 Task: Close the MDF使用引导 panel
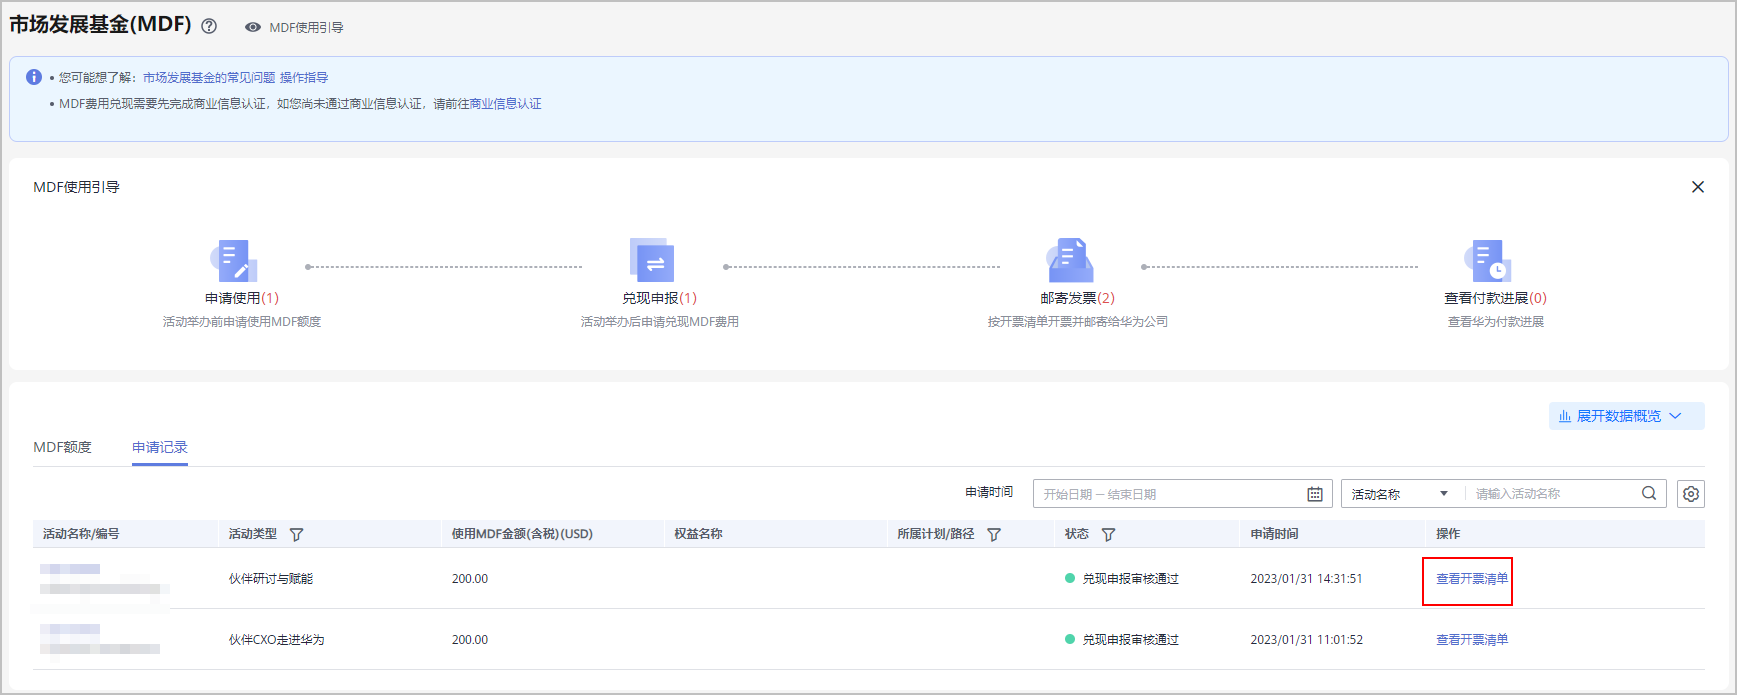coord(1697,187)
